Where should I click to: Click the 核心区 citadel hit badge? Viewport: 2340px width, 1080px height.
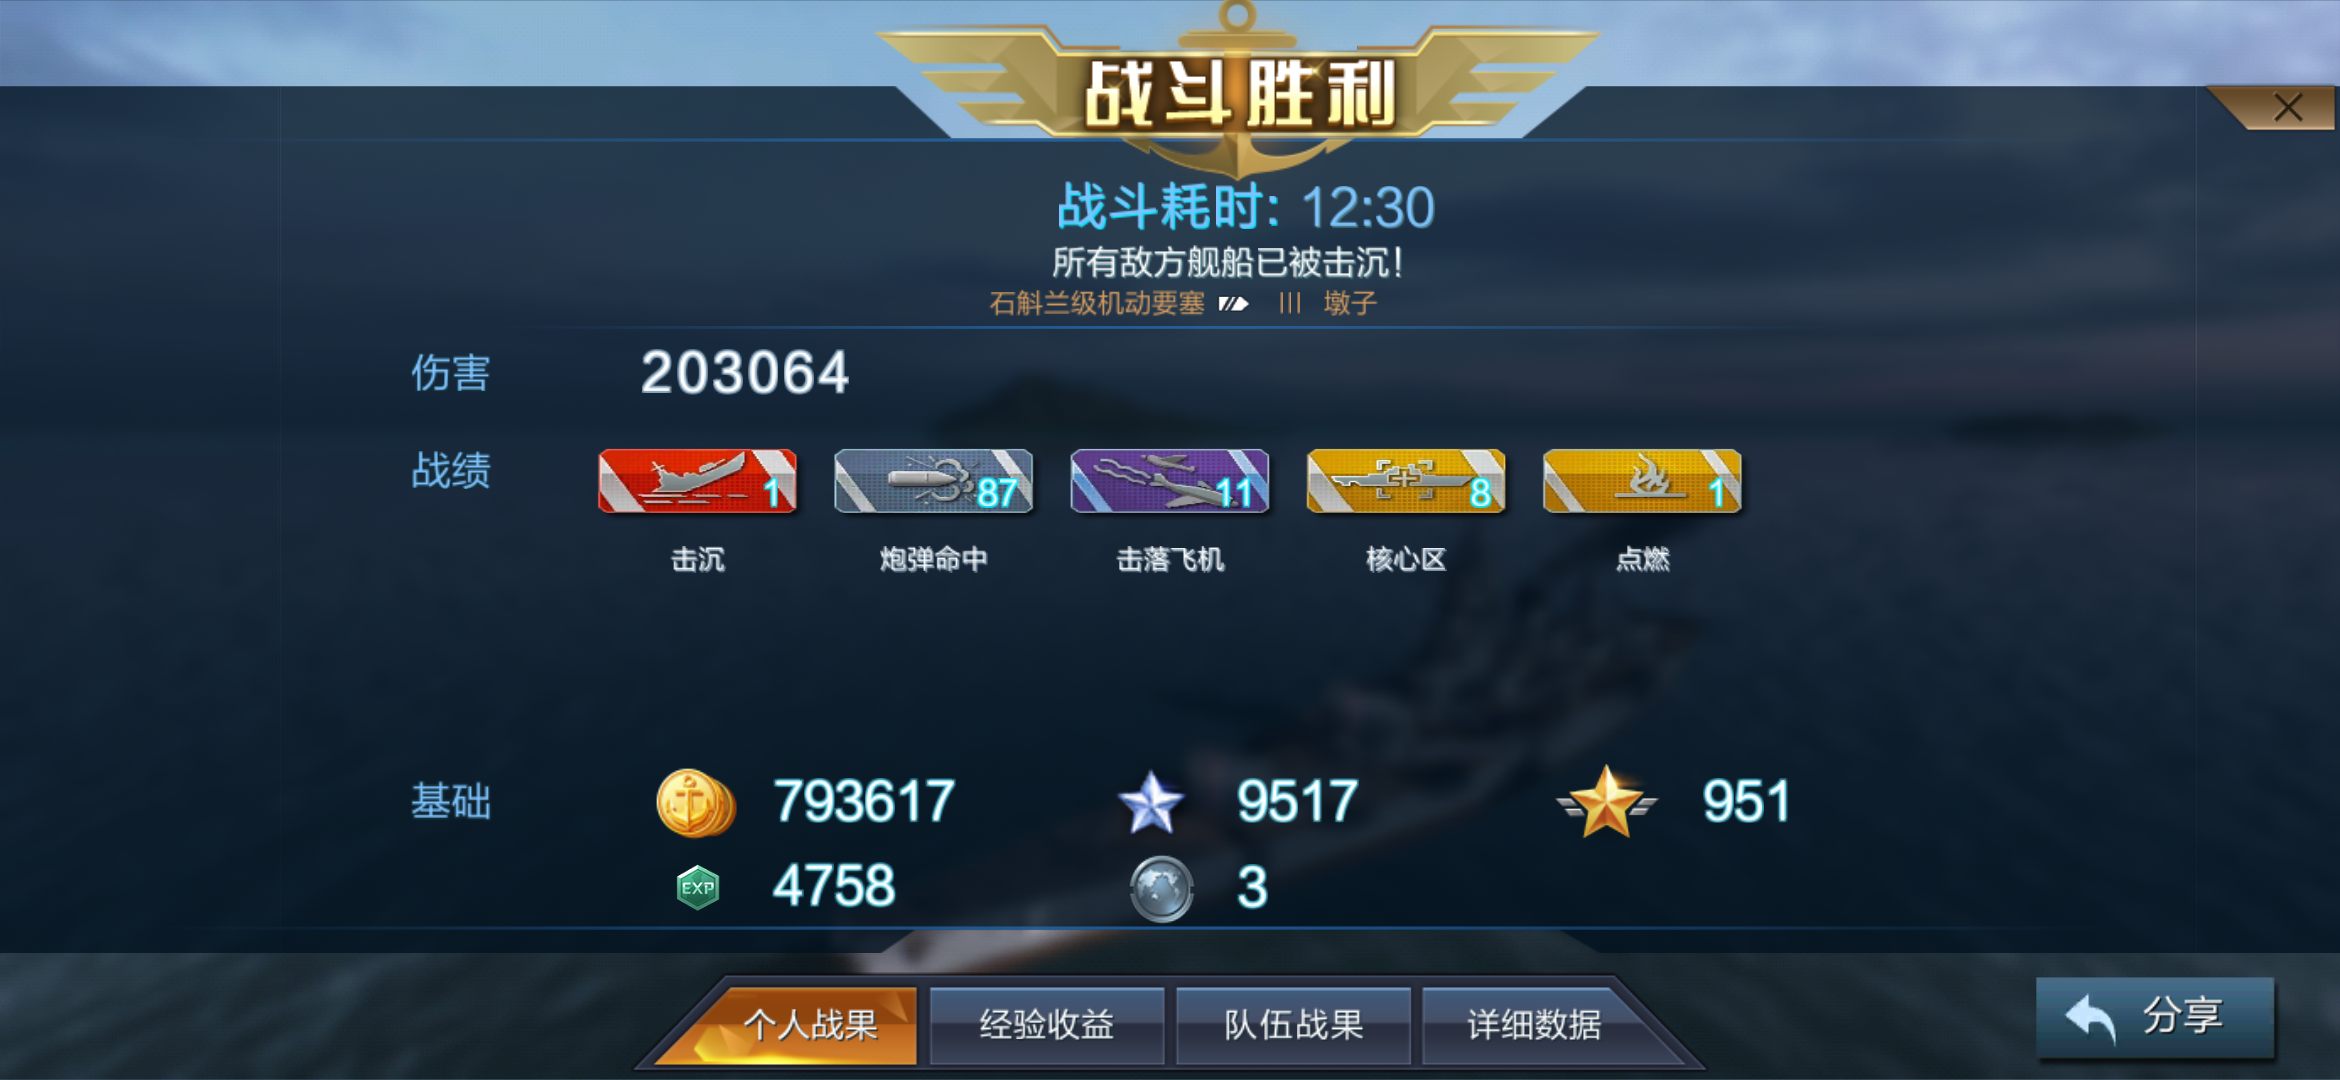(x=1405, y=481)
